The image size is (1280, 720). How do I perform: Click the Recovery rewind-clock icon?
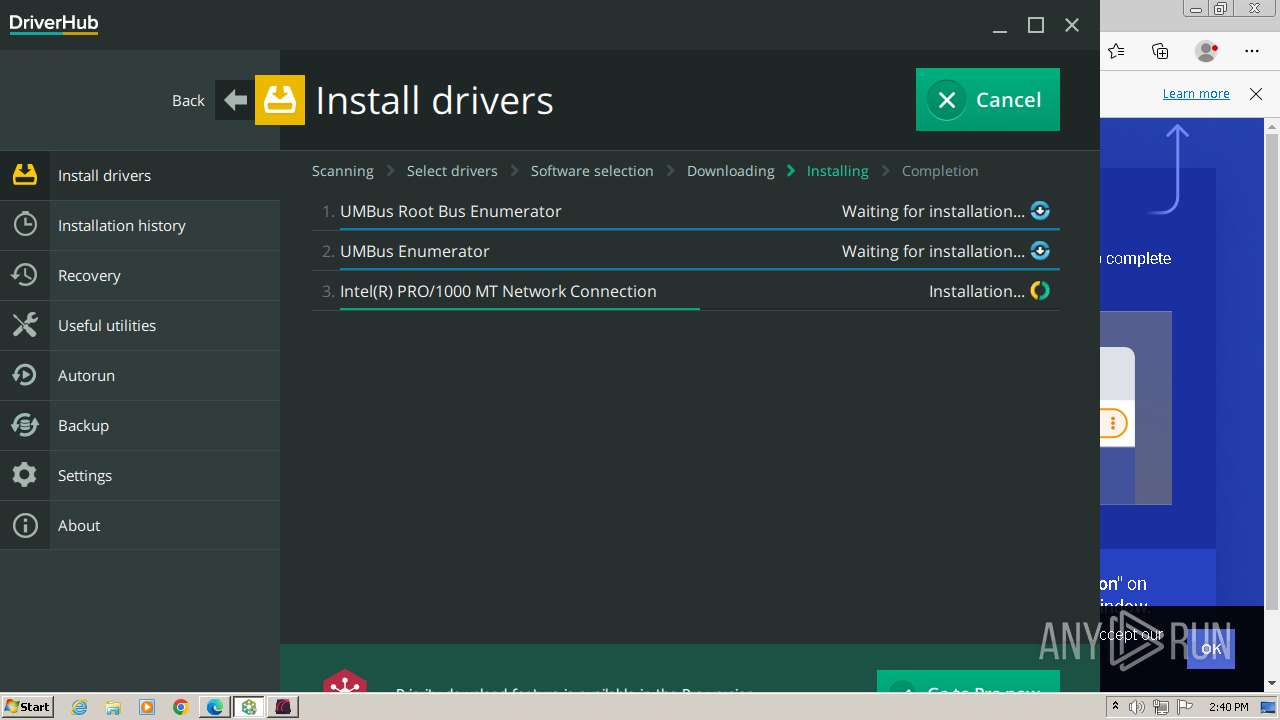(25, 275)
